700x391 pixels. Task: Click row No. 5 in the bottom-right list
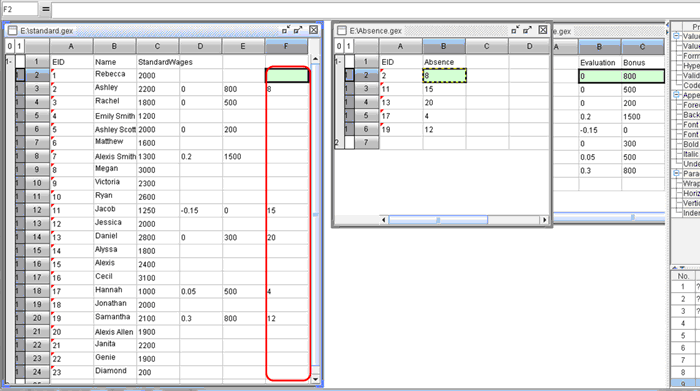[x=686, y=335]
